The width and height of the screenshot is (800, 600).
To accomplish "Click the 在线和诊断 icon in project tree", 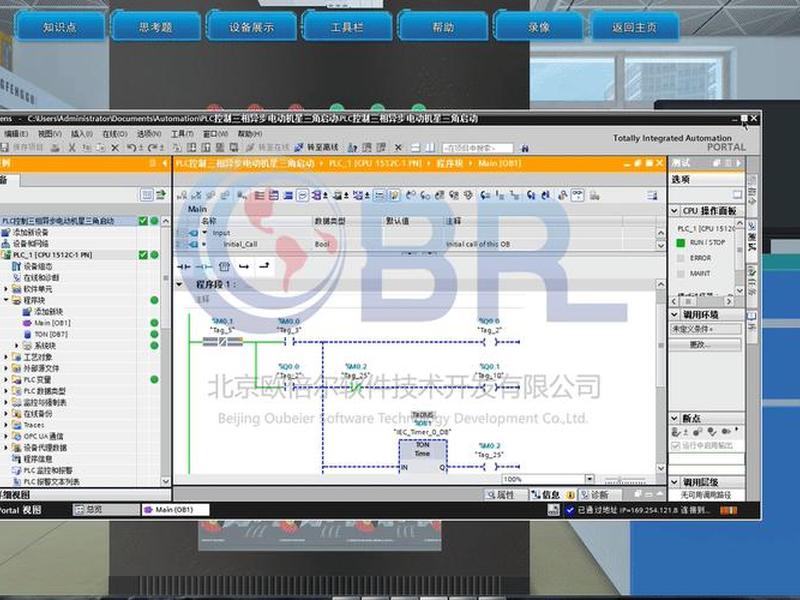I will pos(16,278).
